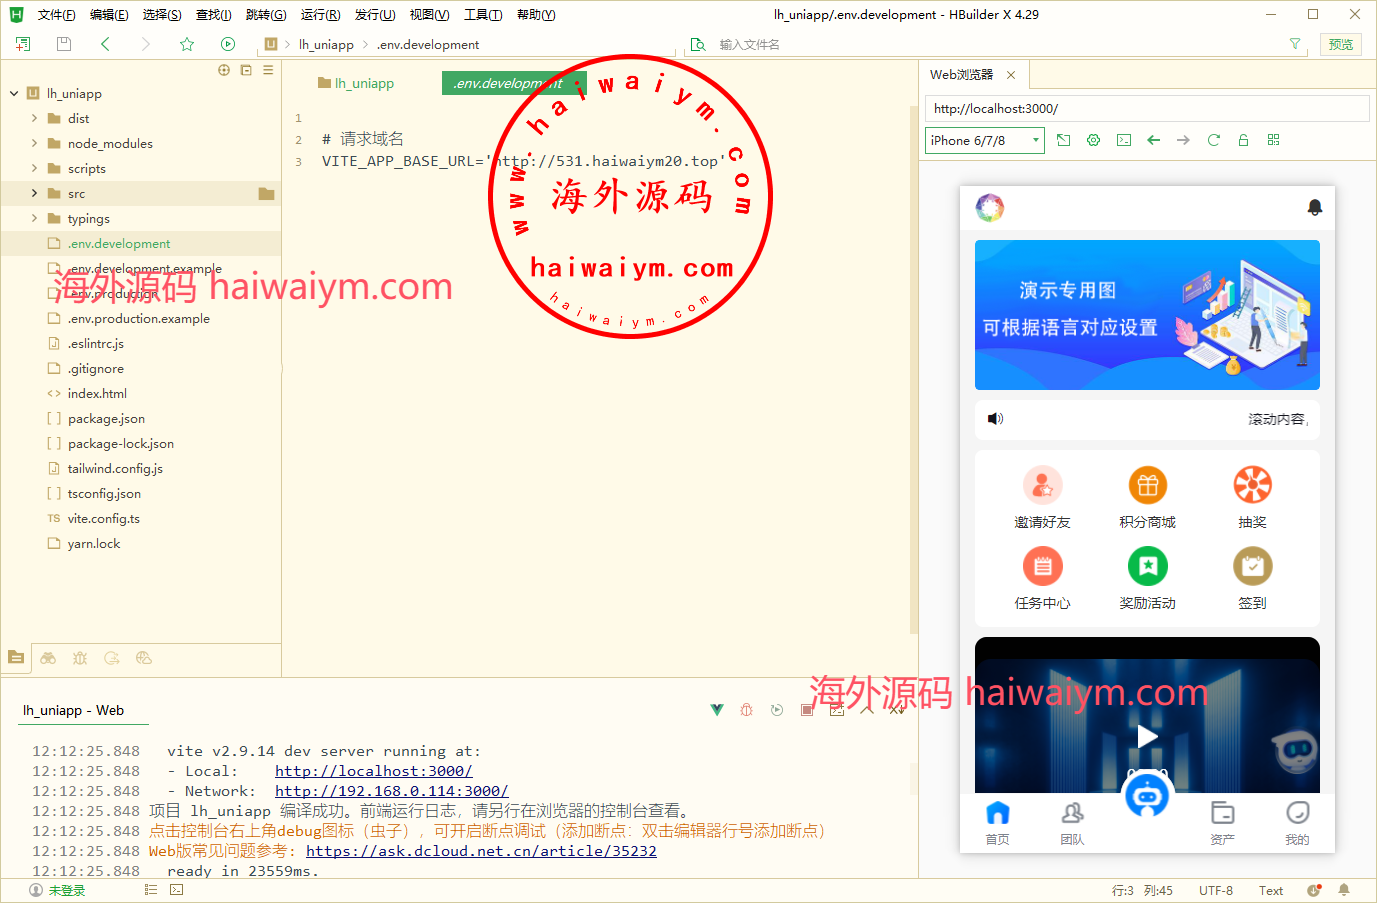
Task: Switch to the Web浏览器 tab
Action: (x=962, y=75)
